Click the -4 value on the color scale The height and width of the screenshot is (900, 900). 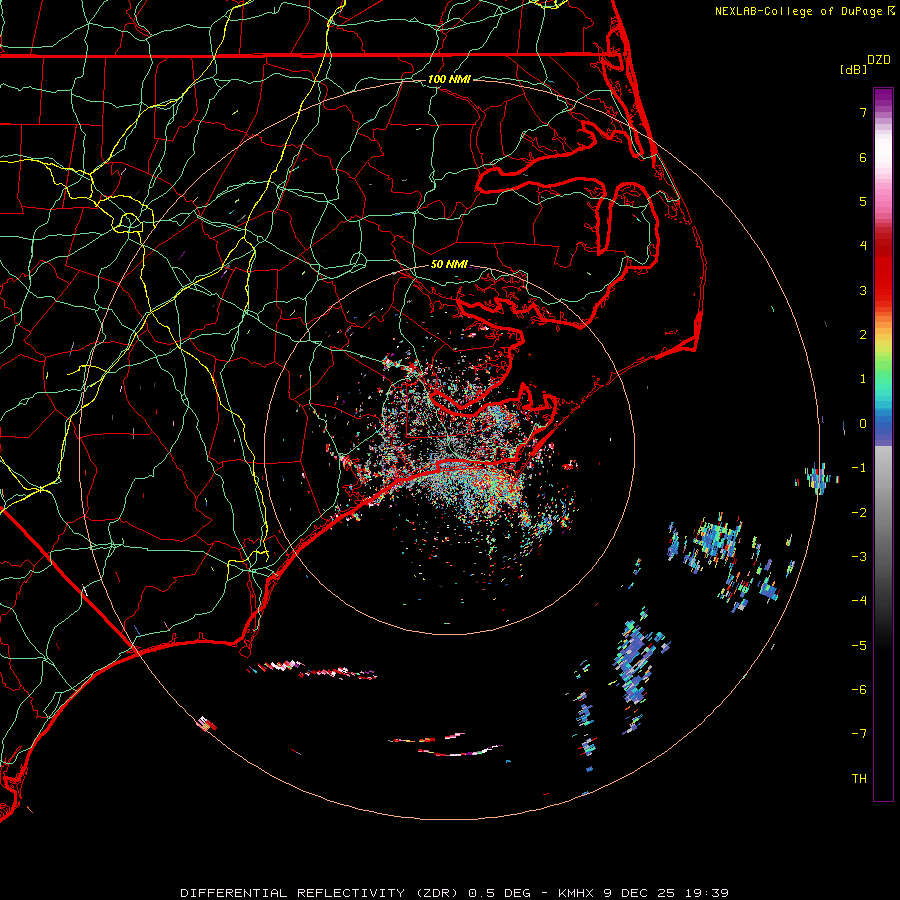click(859, 601)
